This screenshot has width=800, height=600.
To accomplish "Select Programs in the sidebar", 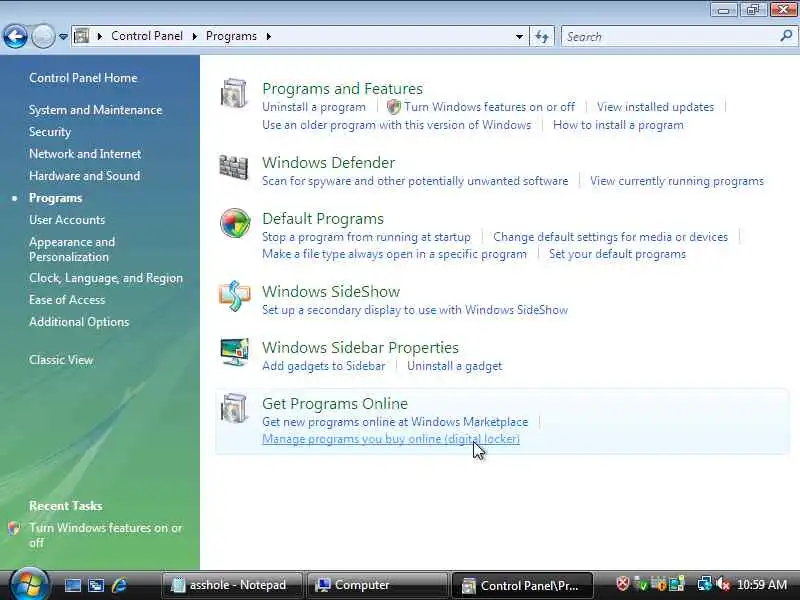I will click(x=56, y=198).
